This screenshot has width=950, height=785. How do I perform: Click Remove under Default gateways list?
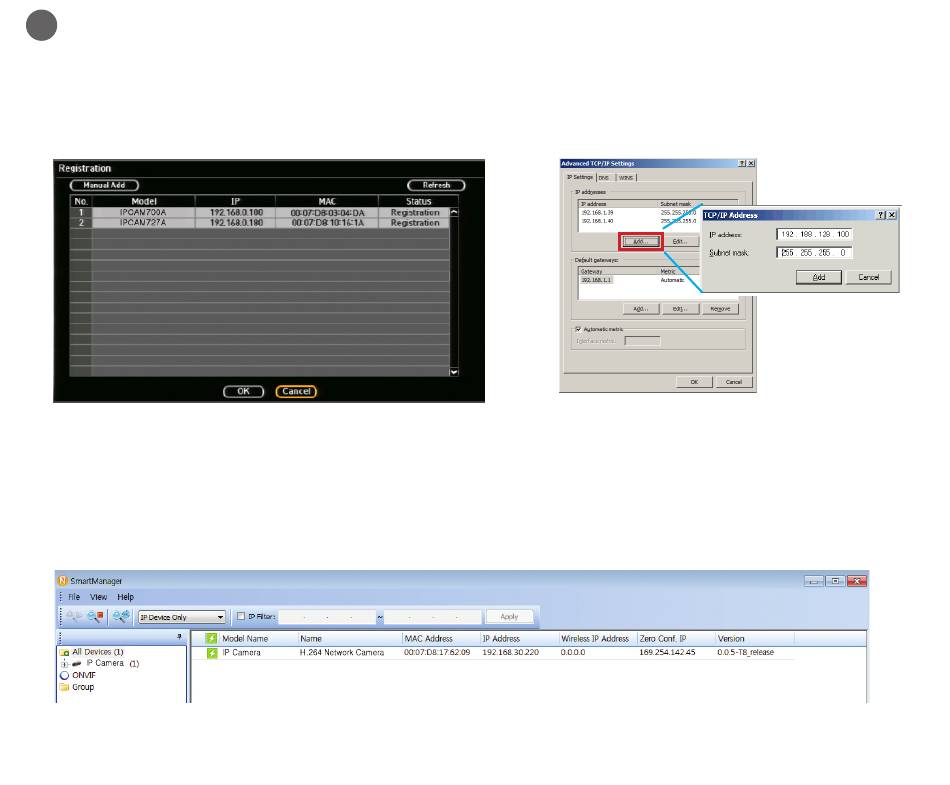[720, 309]
